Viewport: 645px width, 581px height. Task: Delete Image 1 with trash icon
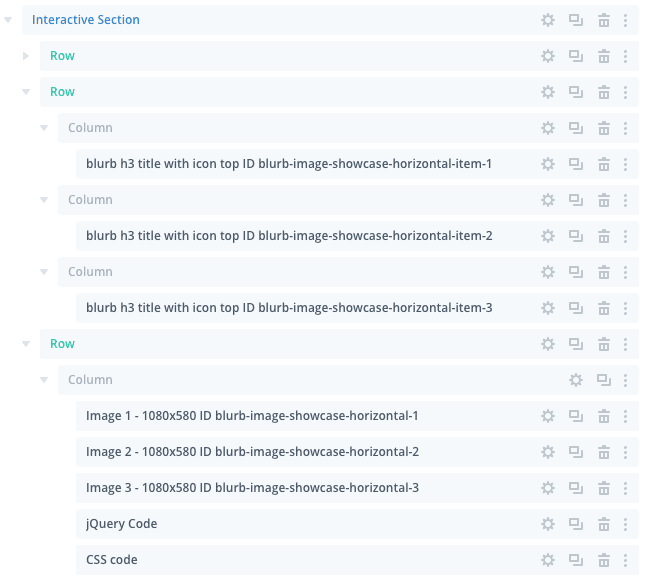pyautogui.click(x=603, y=416)
